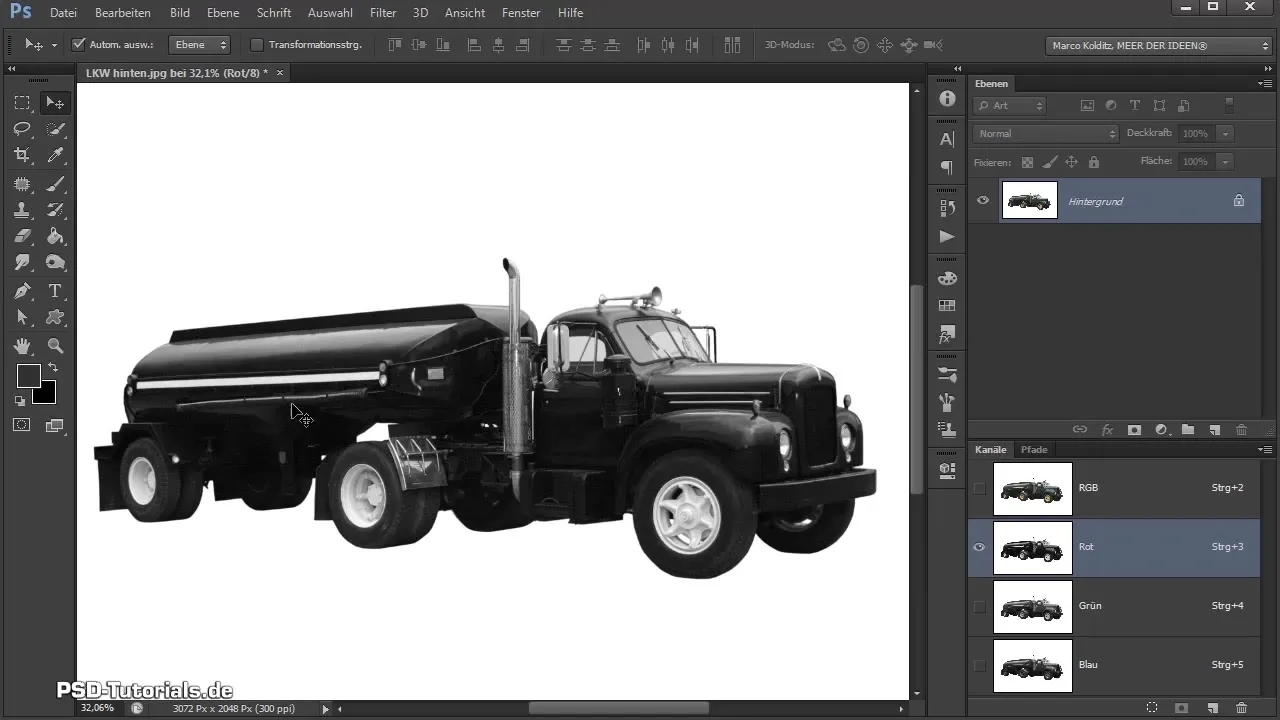This screenshot has height=720, width=1280.
Task: Open the Info panel icon
Action: pos(947,99)
